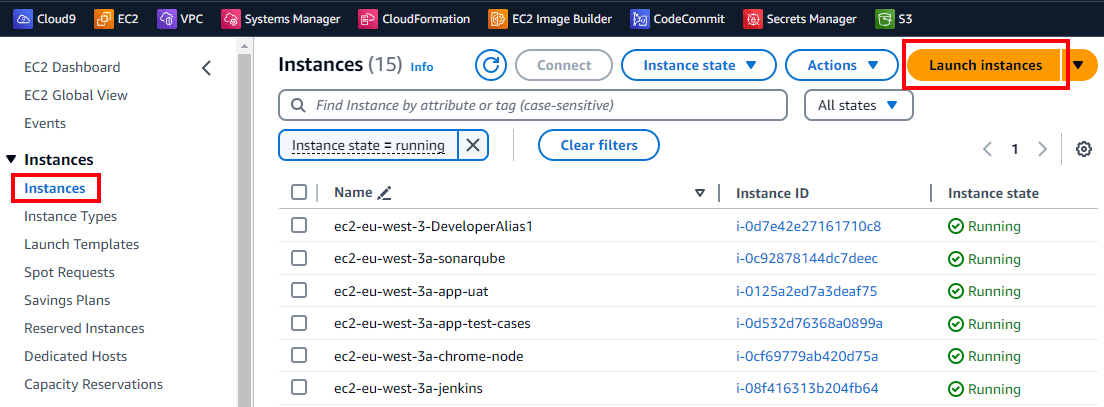Click the Find Instance search field
Viewport: 1104px width, 407px height.
coord(533,106)
